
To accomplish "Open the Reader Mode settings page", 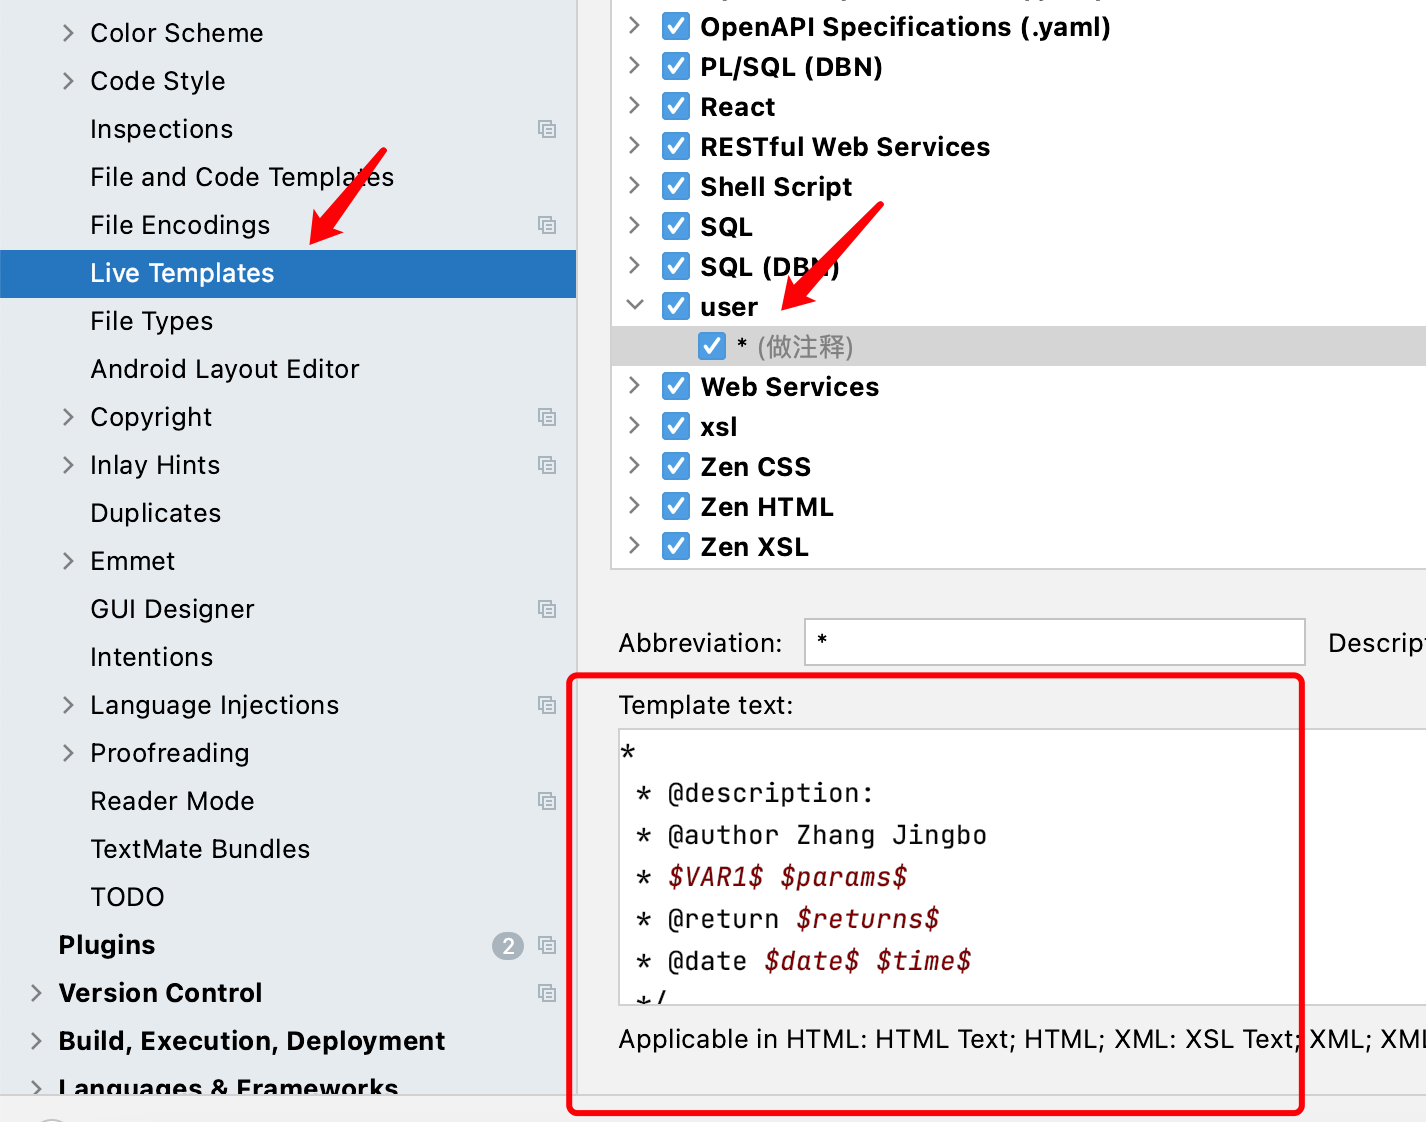I will [172, 801].
